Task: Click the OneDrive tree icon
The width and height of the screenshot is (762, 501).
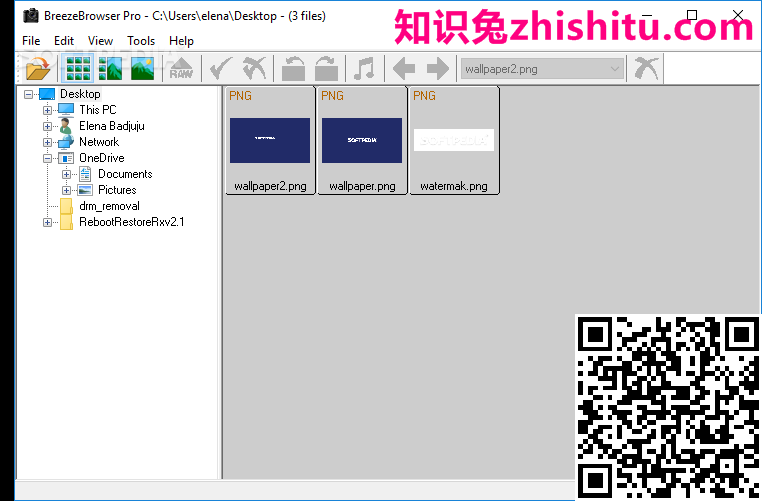Action: [66, 158]
